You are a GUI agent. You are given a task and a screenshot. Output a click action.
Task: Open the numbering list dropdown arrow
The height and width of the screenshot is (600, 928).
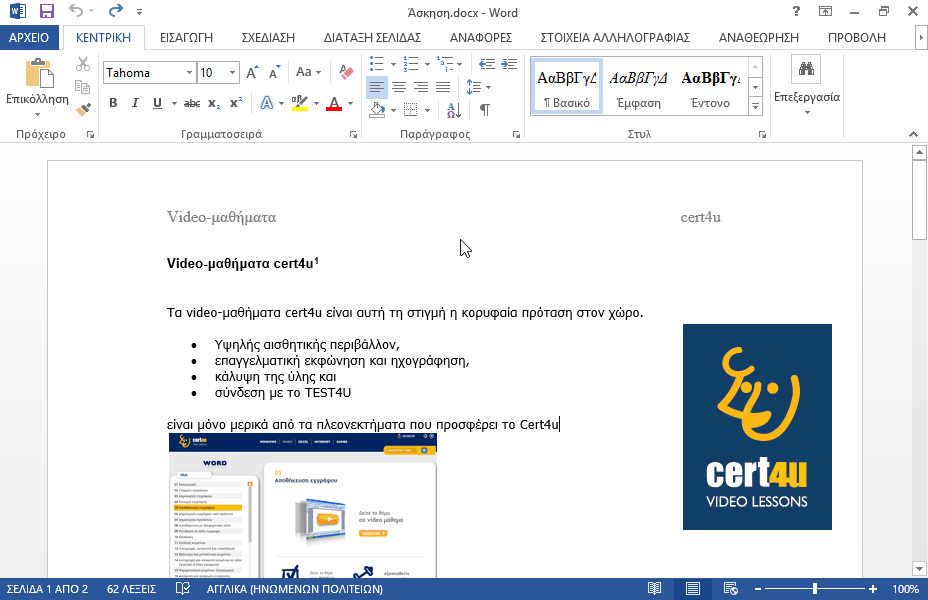click(x=427, y=64)
